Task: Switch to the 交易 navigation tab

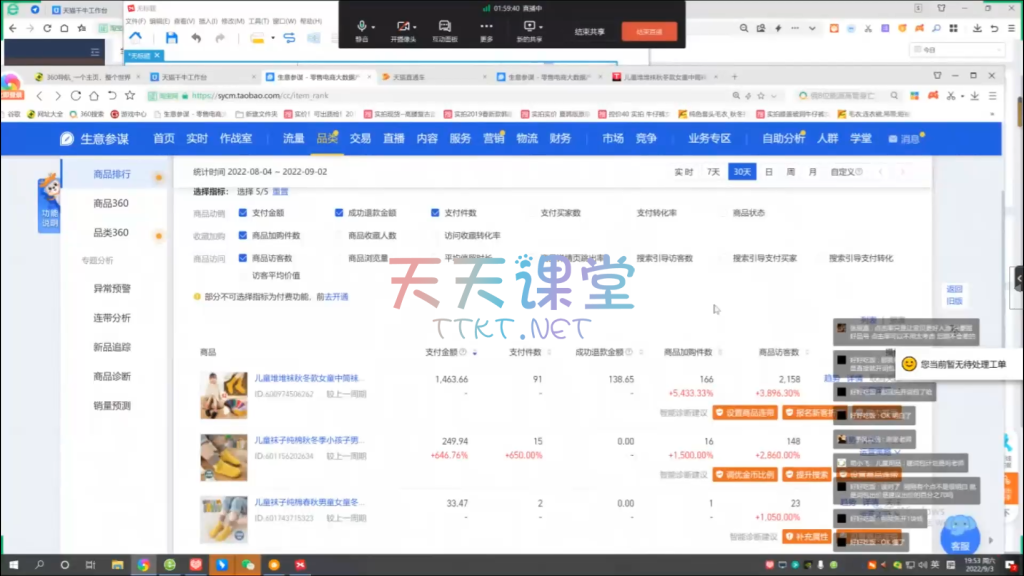Action: (360, 139)
